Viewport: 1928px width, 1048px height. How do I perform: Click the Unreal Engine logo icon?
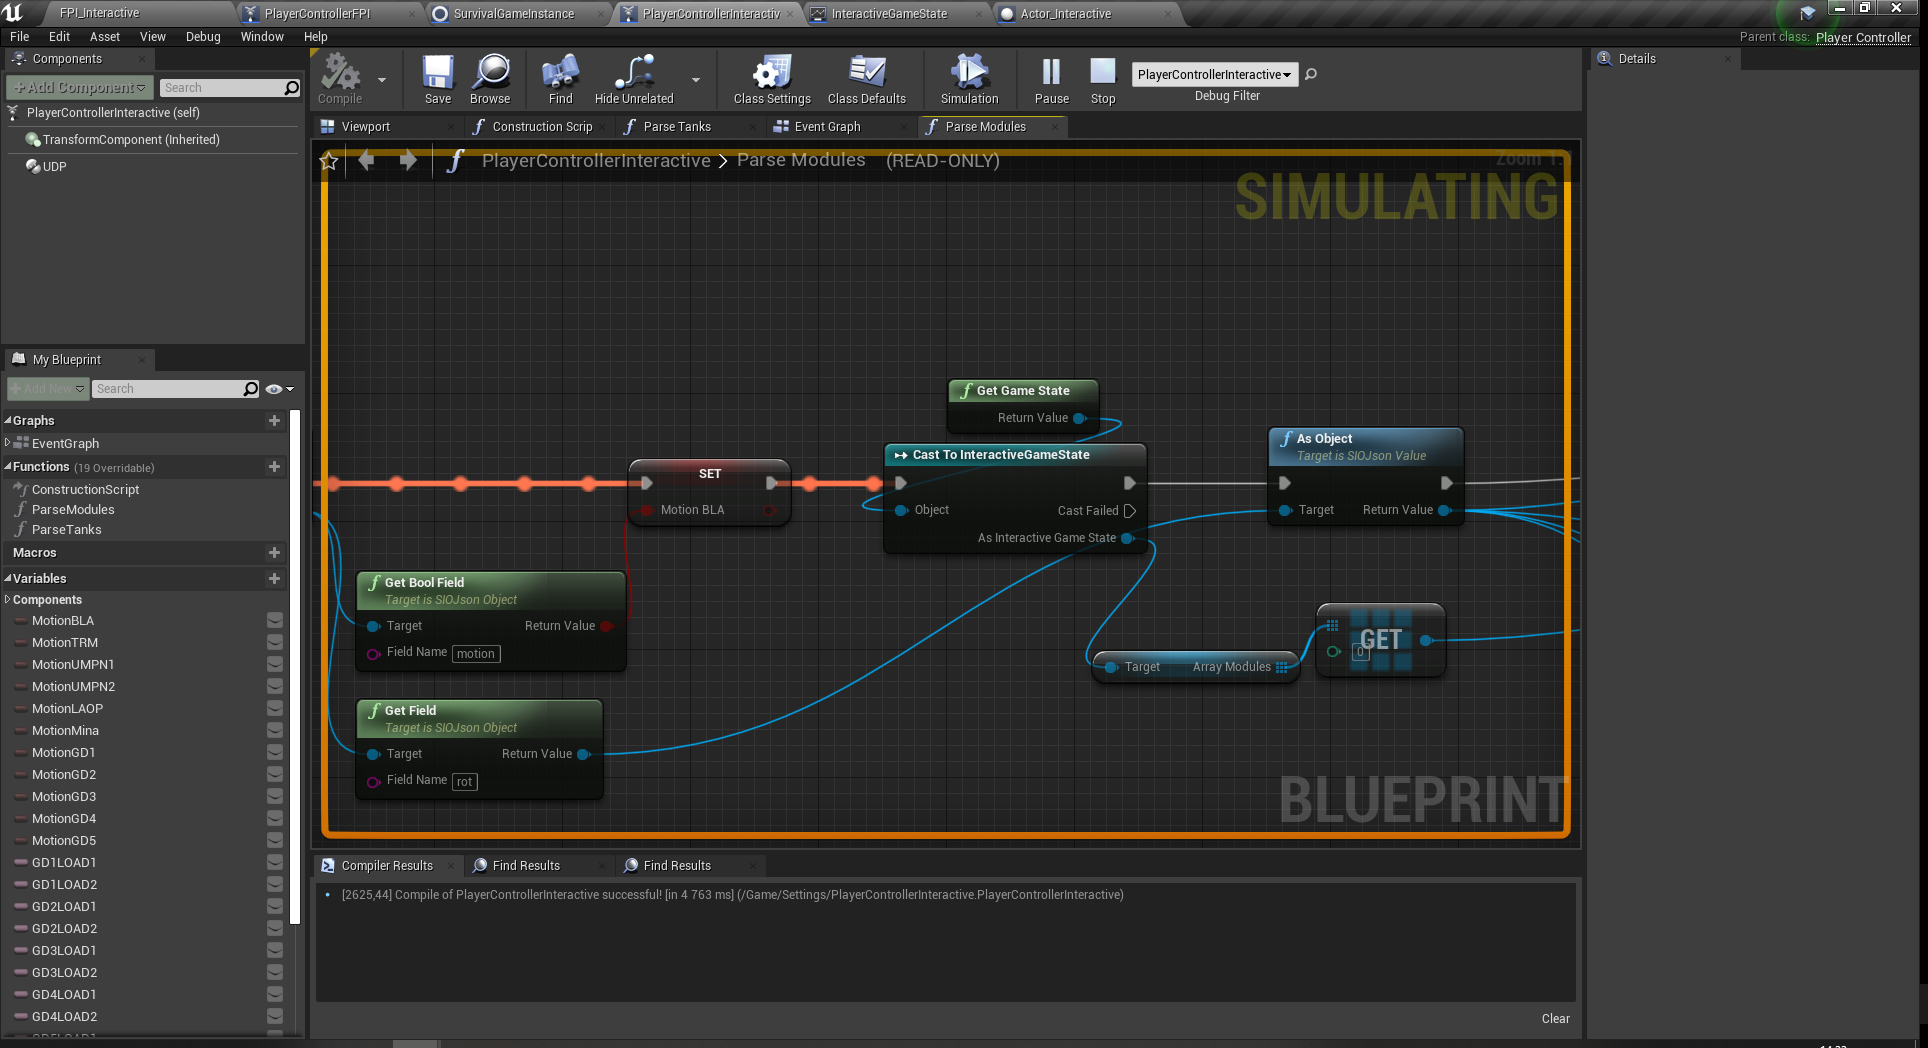pyautogui.click(x=13, y=13)
